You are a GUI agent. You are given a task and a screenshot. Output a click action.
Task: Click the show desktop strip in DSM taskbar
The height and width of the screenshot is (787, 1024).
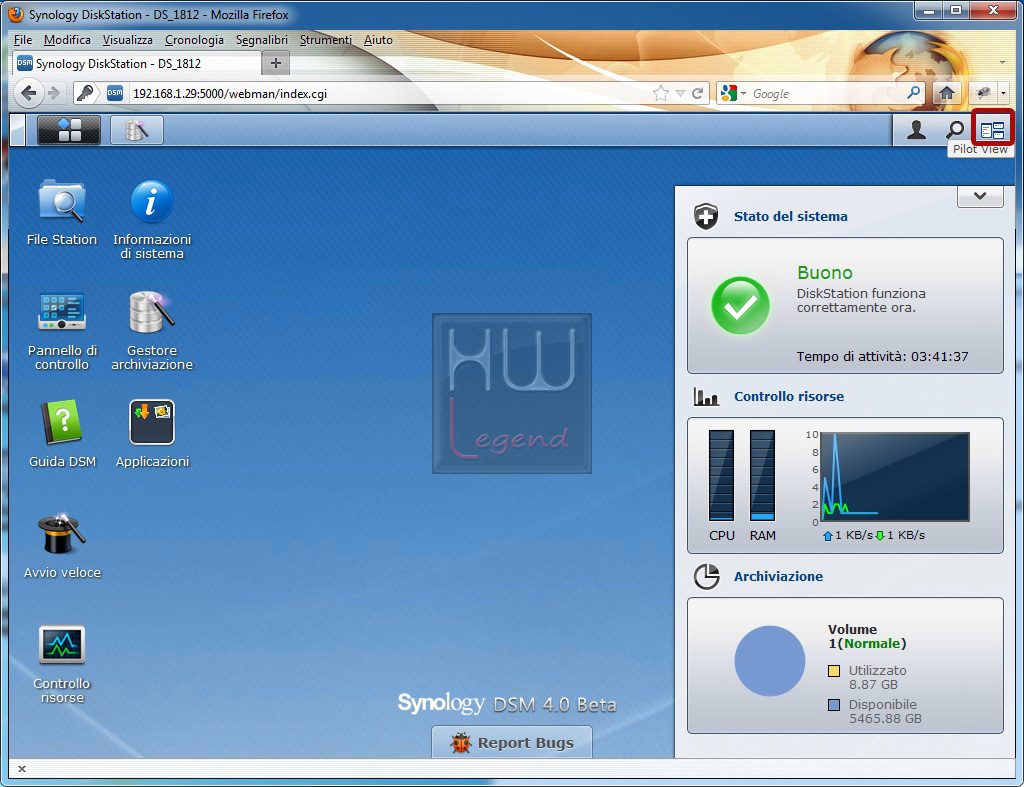coord(18,129)
